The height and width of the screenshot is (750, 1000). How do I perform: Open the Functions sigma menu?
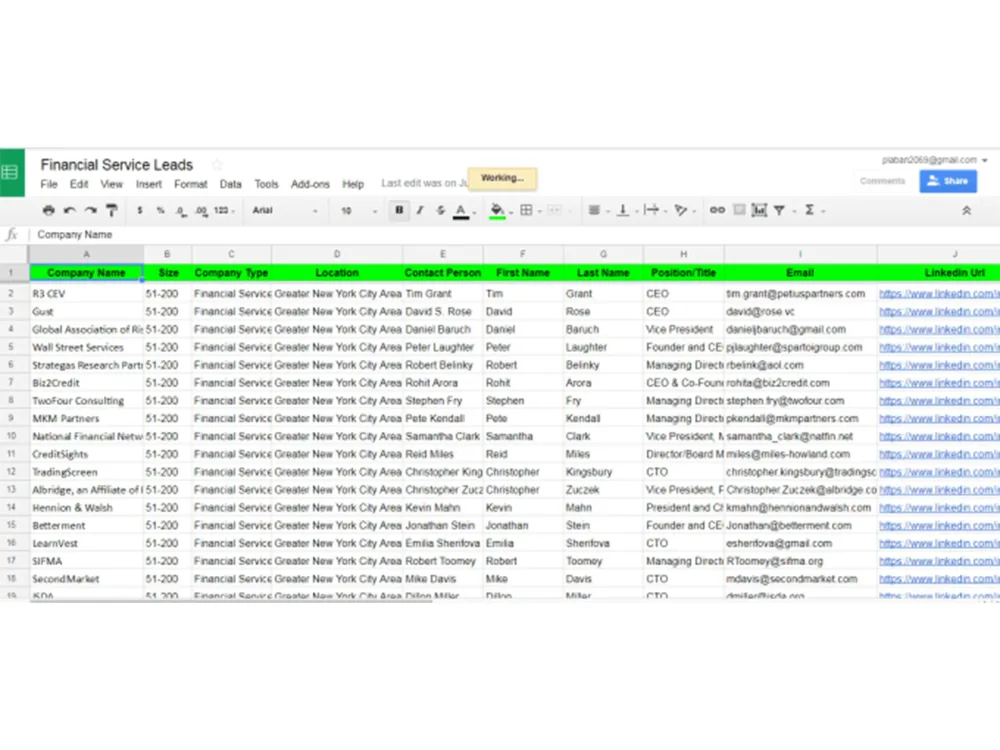810,210
